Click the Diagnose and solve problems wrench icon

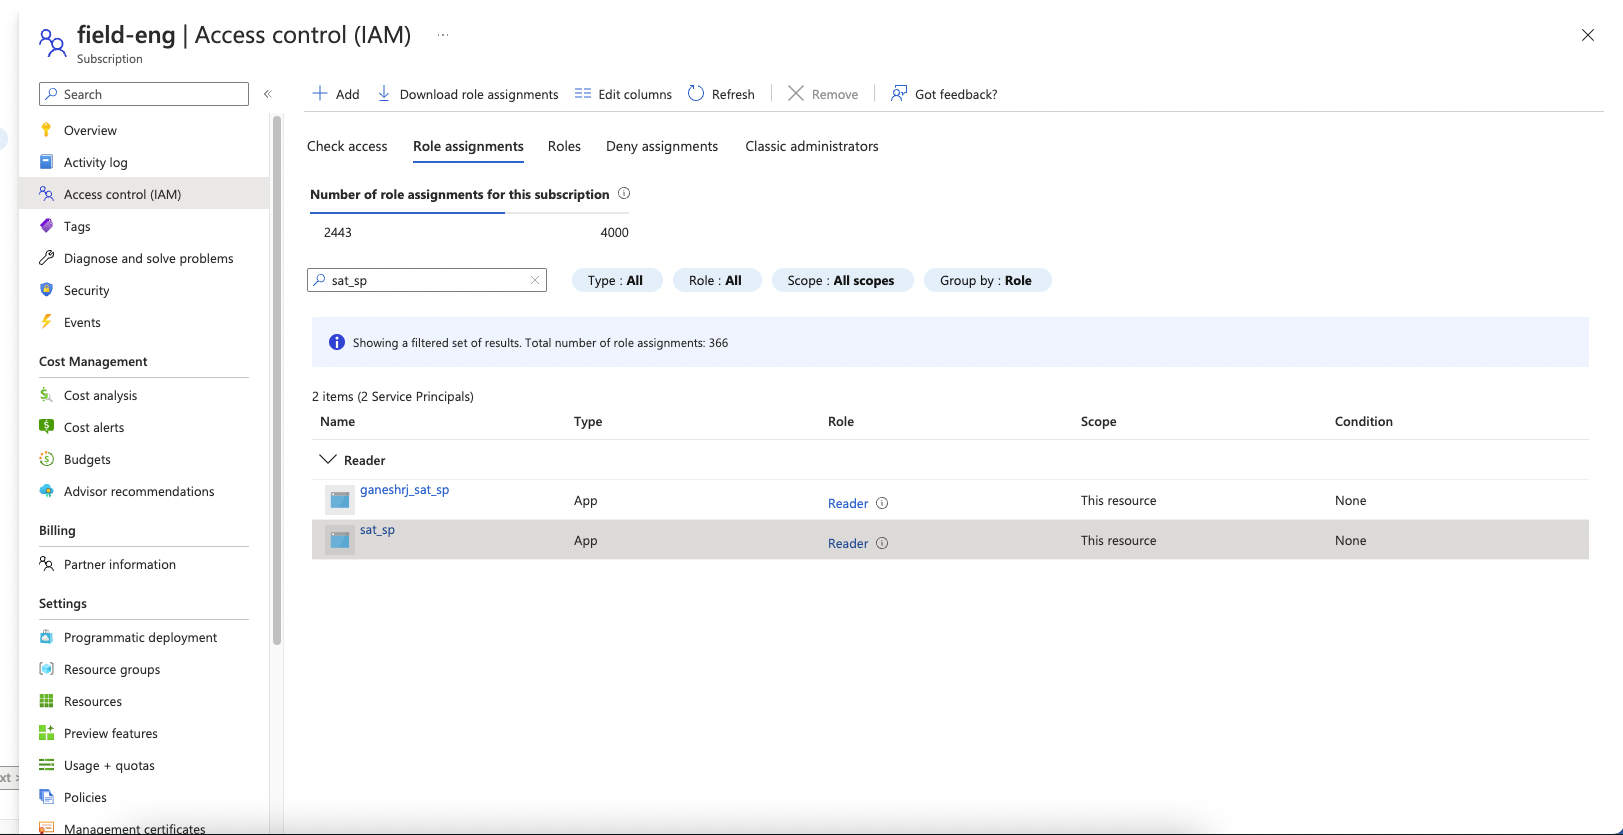(46, 258)
